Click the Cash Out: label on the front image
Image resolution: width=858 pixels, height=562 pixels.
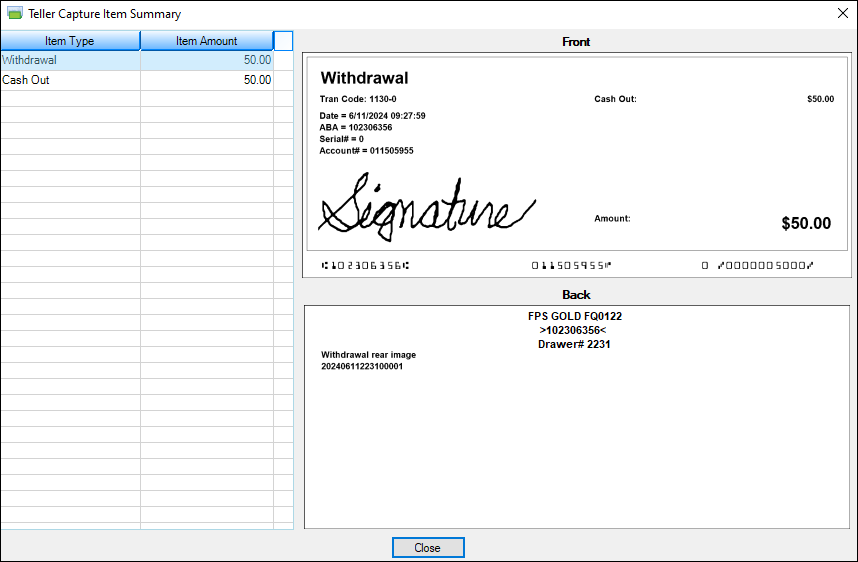(616, 99)
